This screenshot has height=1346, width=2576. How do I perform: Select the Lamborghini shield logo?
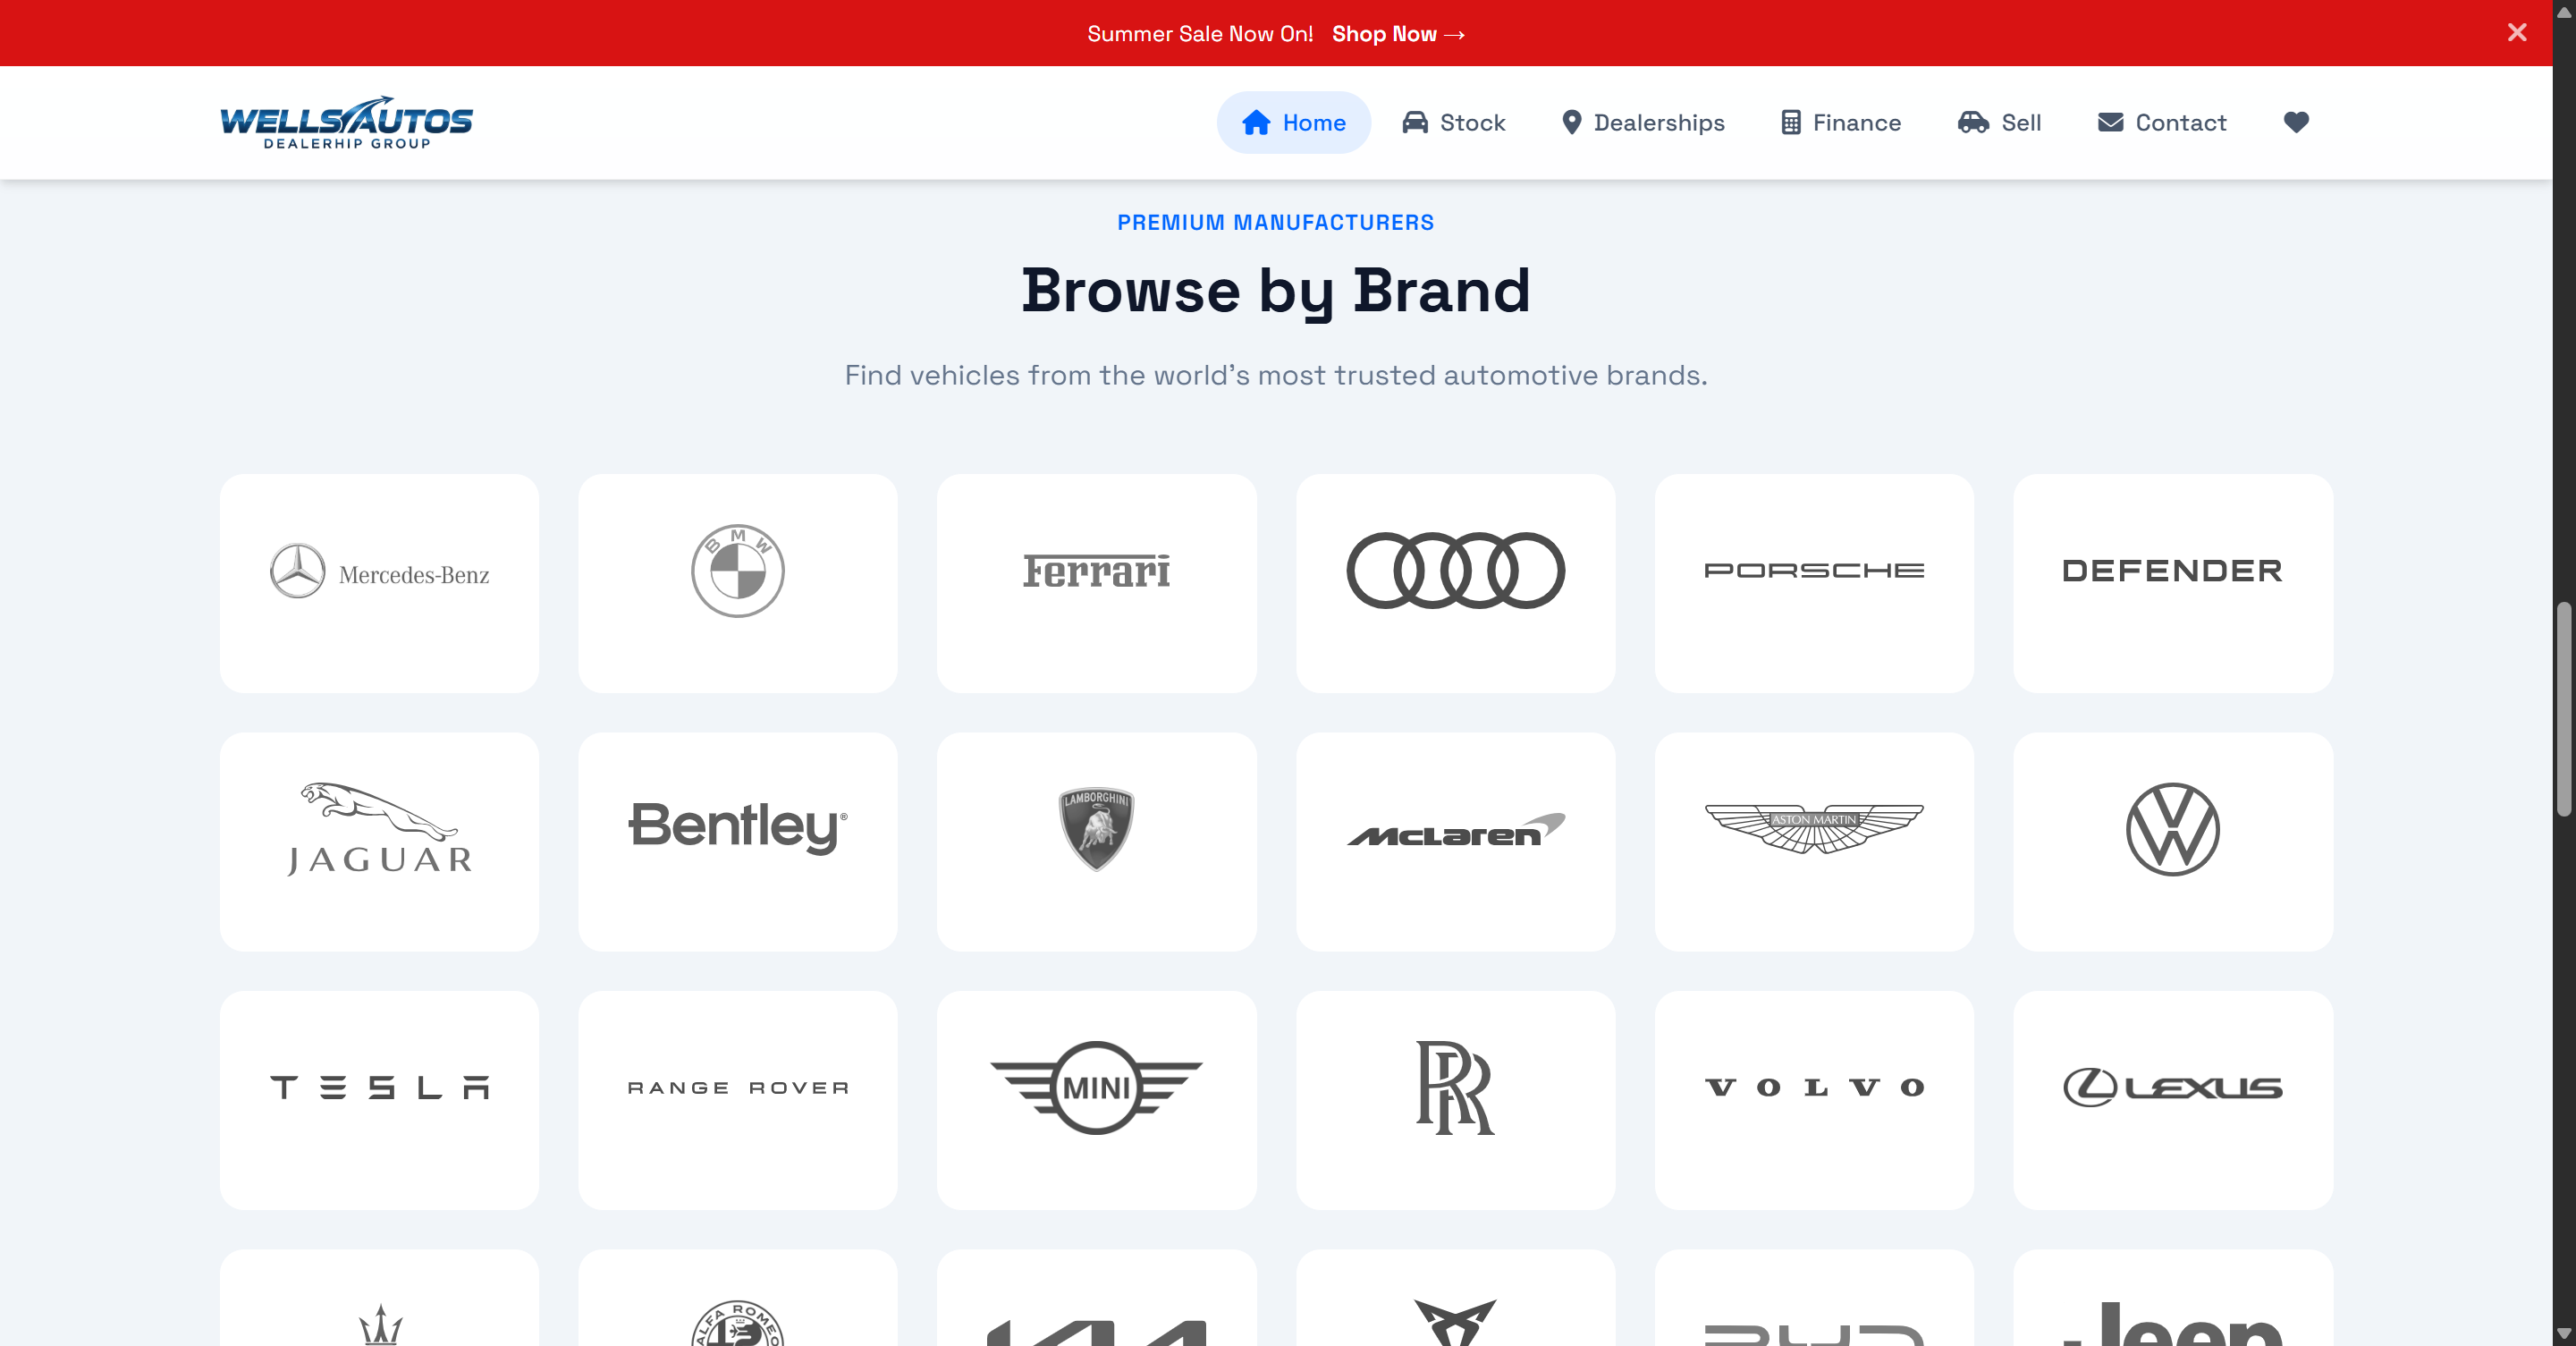[1096, 829]
